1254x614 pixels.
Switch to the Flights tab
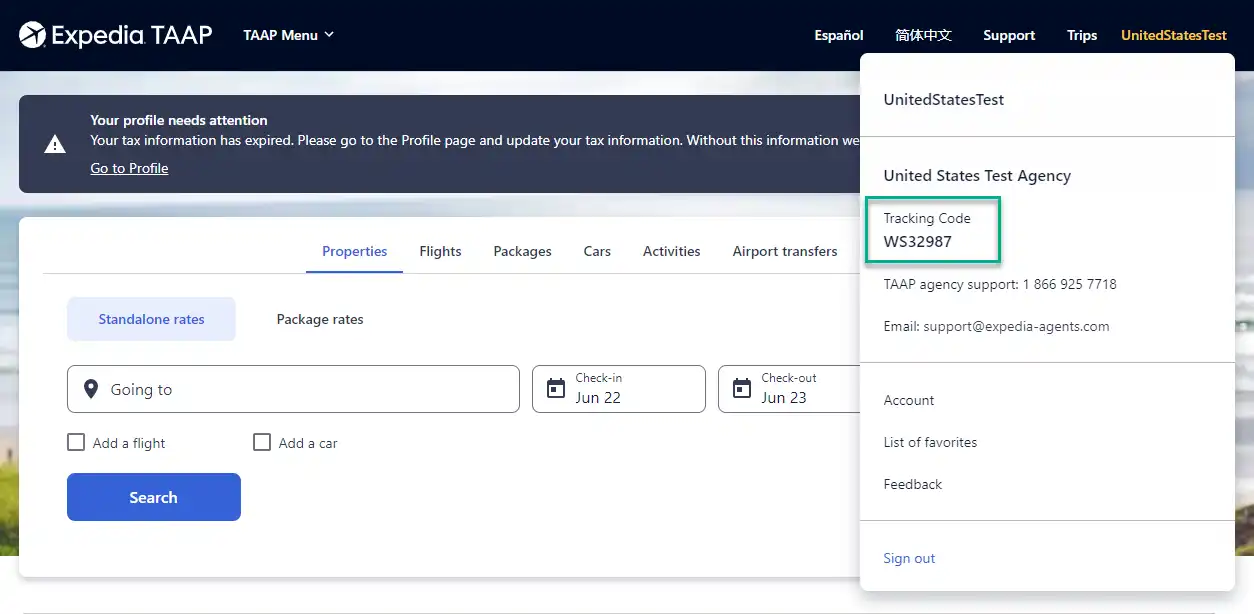point(440,251)
